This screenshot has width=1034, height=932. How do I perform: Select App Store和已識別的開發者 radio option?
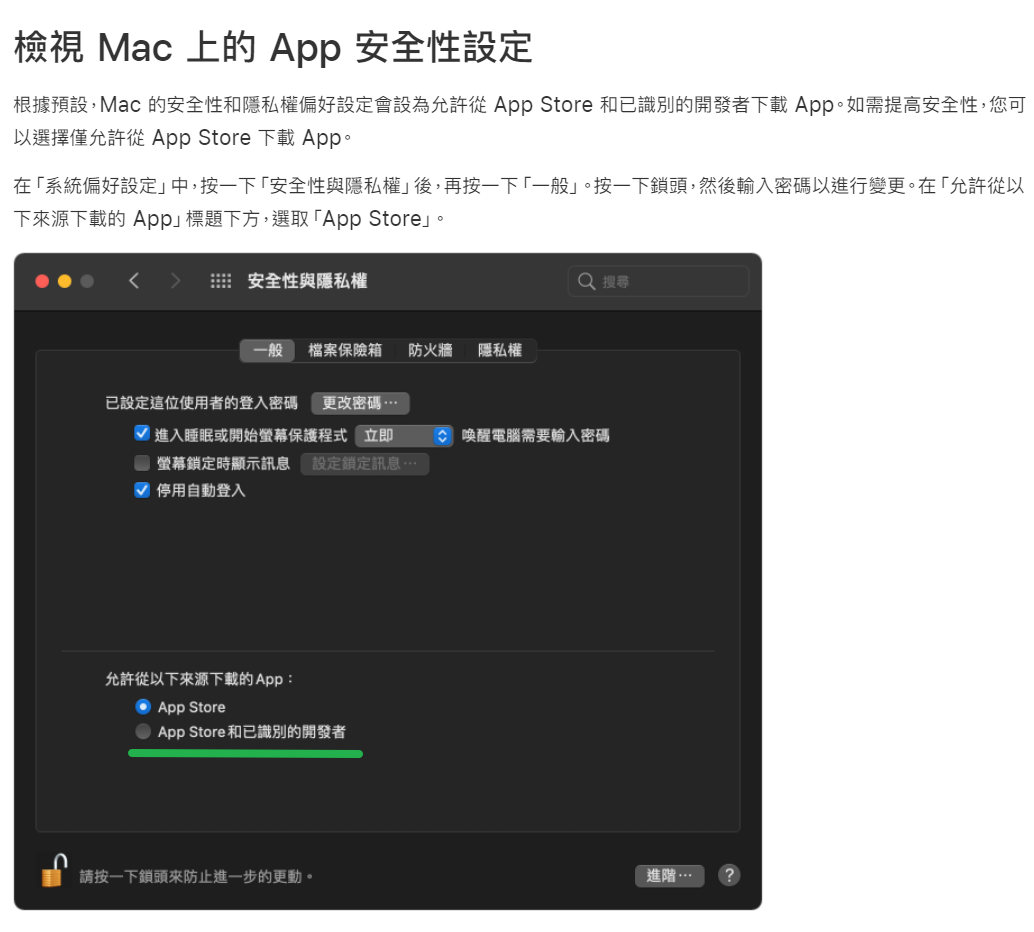[x=143, y=732]
